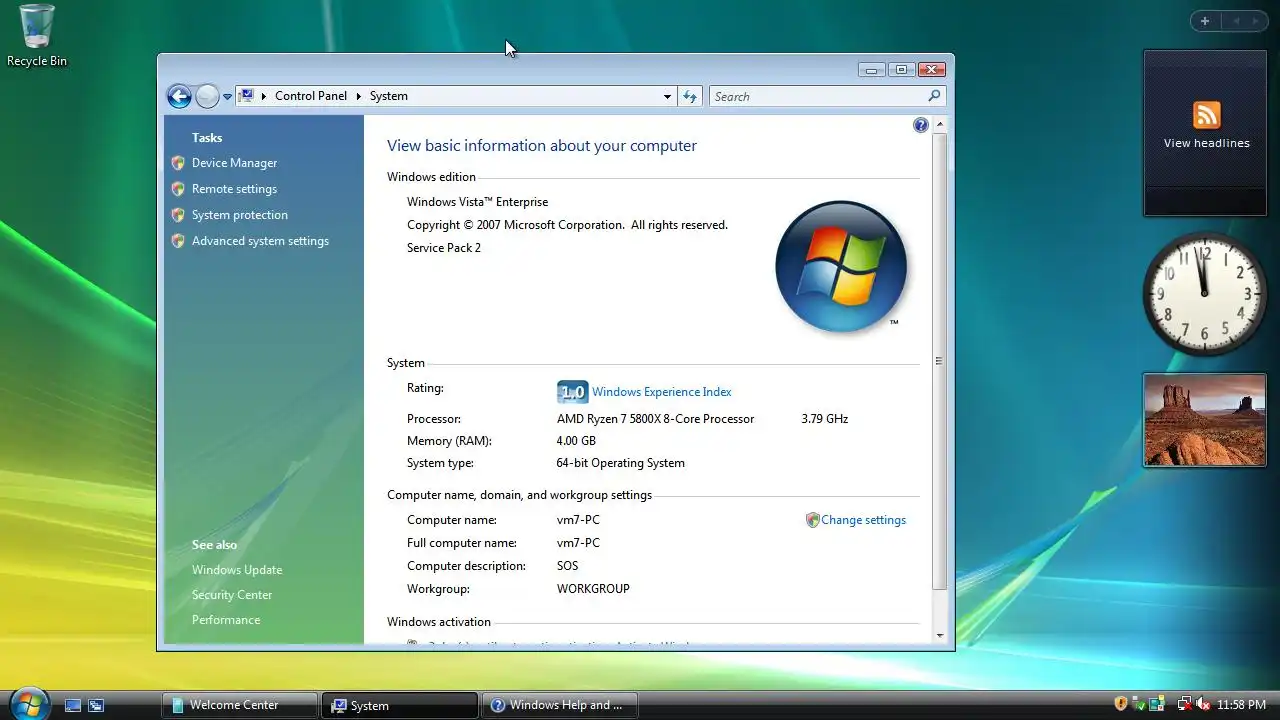Maximize the System window

(901, 69)
